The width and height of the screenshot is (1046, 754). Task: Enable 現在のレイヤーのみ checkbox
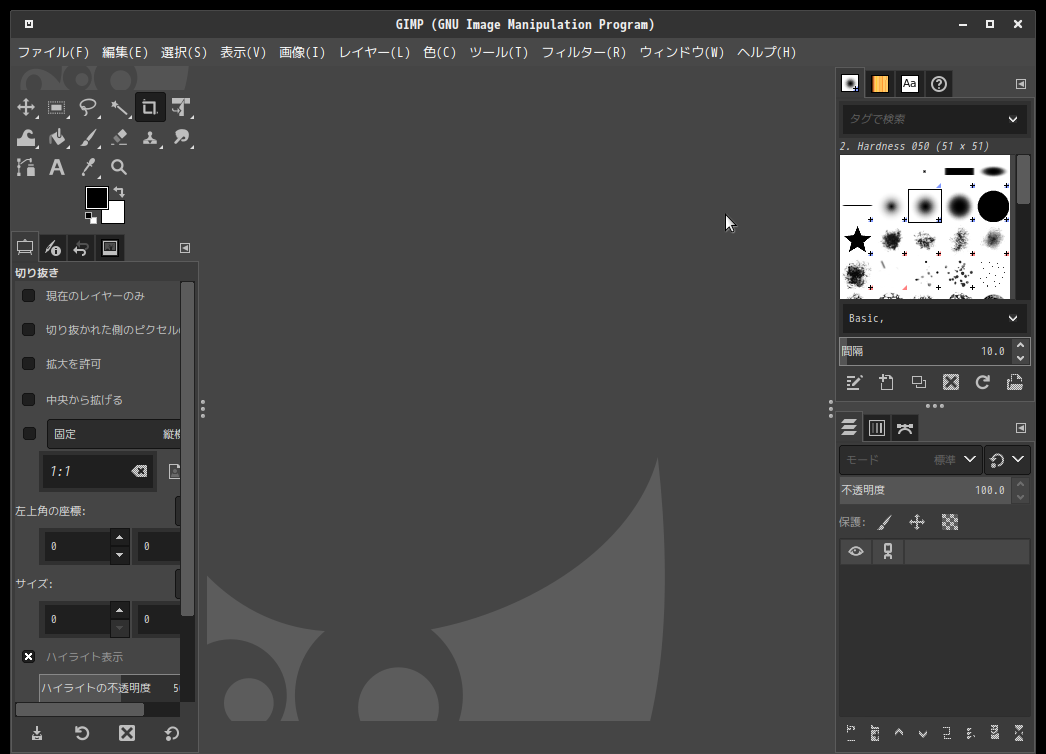pos(29,296)
